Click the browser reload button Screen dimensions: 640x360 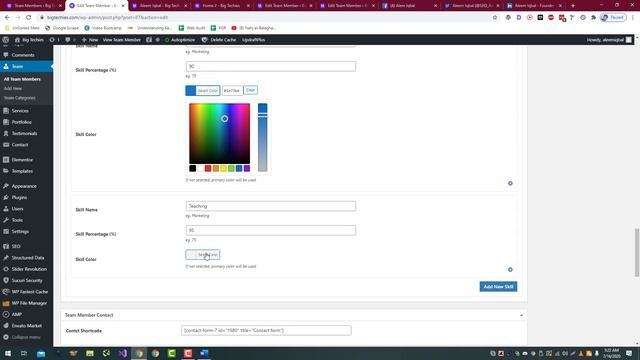[29, 18]
